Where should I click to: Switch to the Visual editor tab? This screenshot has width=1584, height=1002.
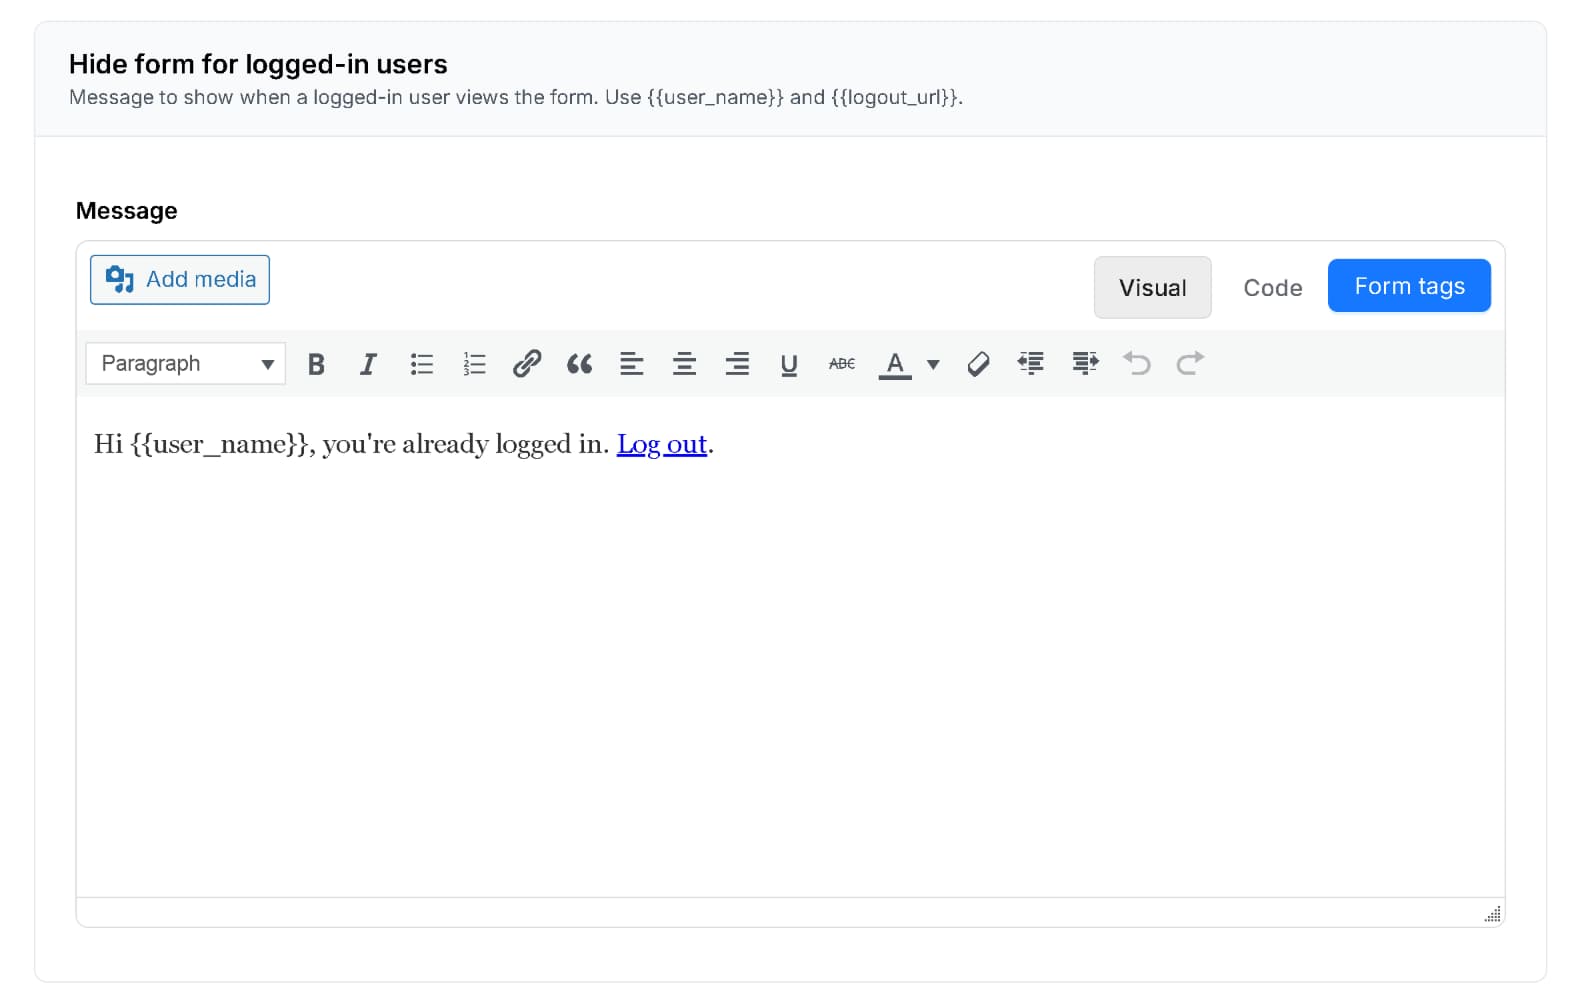[x=1152, y=288]
